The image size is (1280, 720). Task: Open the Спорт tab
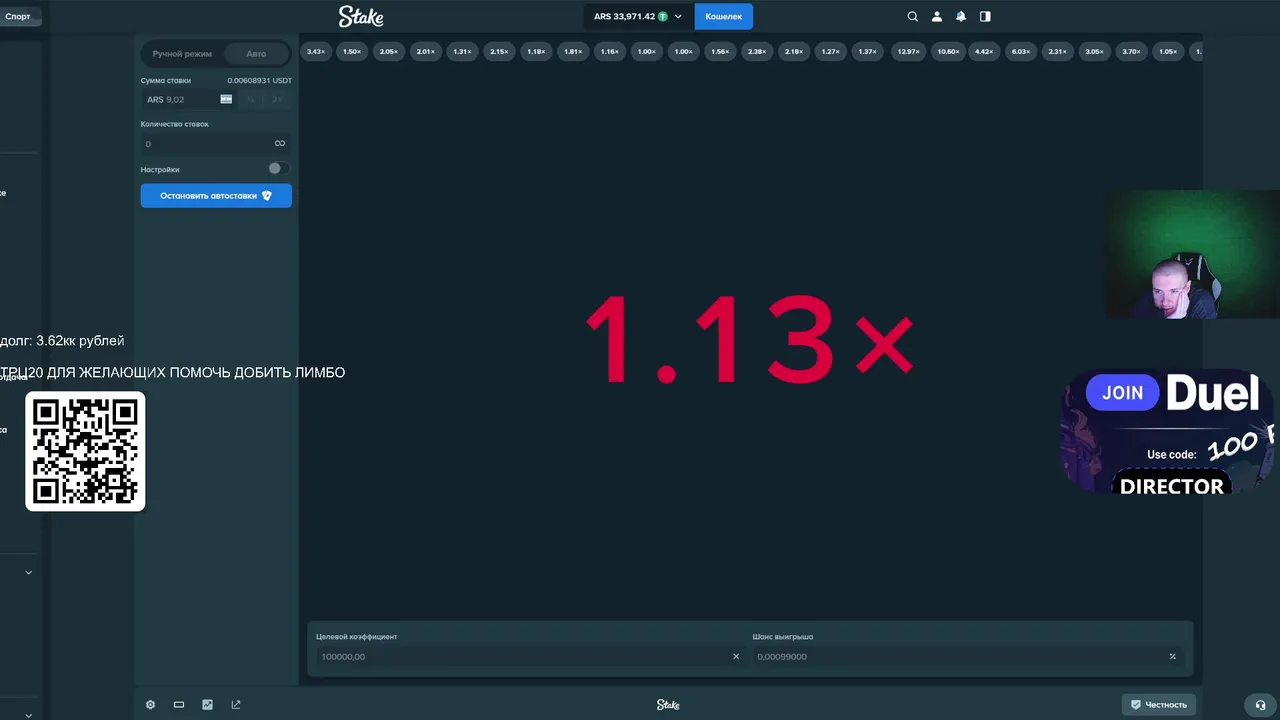coord(18,16)
